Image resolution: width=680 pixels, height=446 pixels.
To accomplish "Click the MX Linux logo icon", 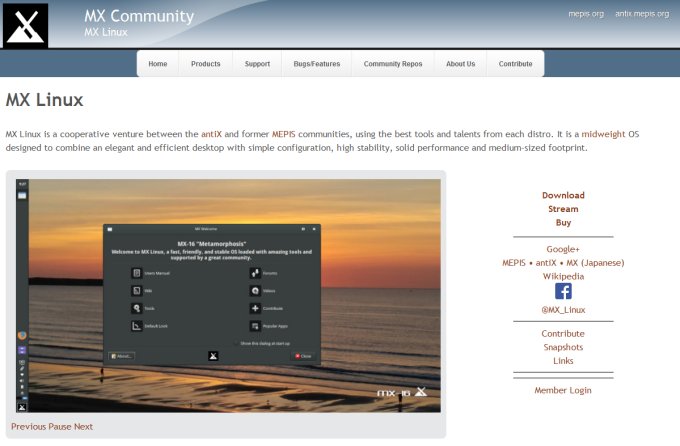I will point(25,25).
